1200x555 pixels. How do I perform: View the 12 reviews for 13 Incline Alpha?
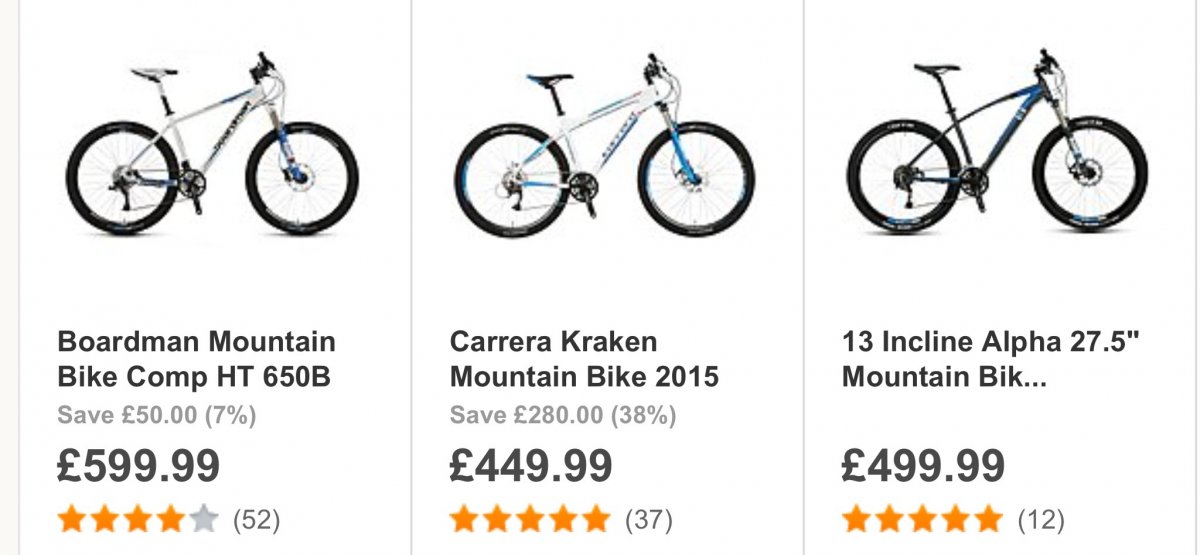pyautogui.click(x=1041, y=520)
